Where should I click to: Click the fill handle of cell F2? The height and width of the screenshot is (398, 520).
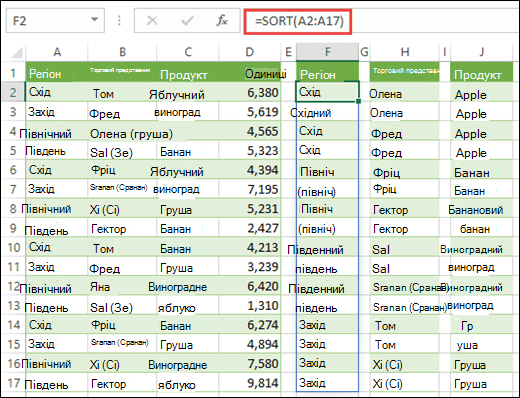358,101
